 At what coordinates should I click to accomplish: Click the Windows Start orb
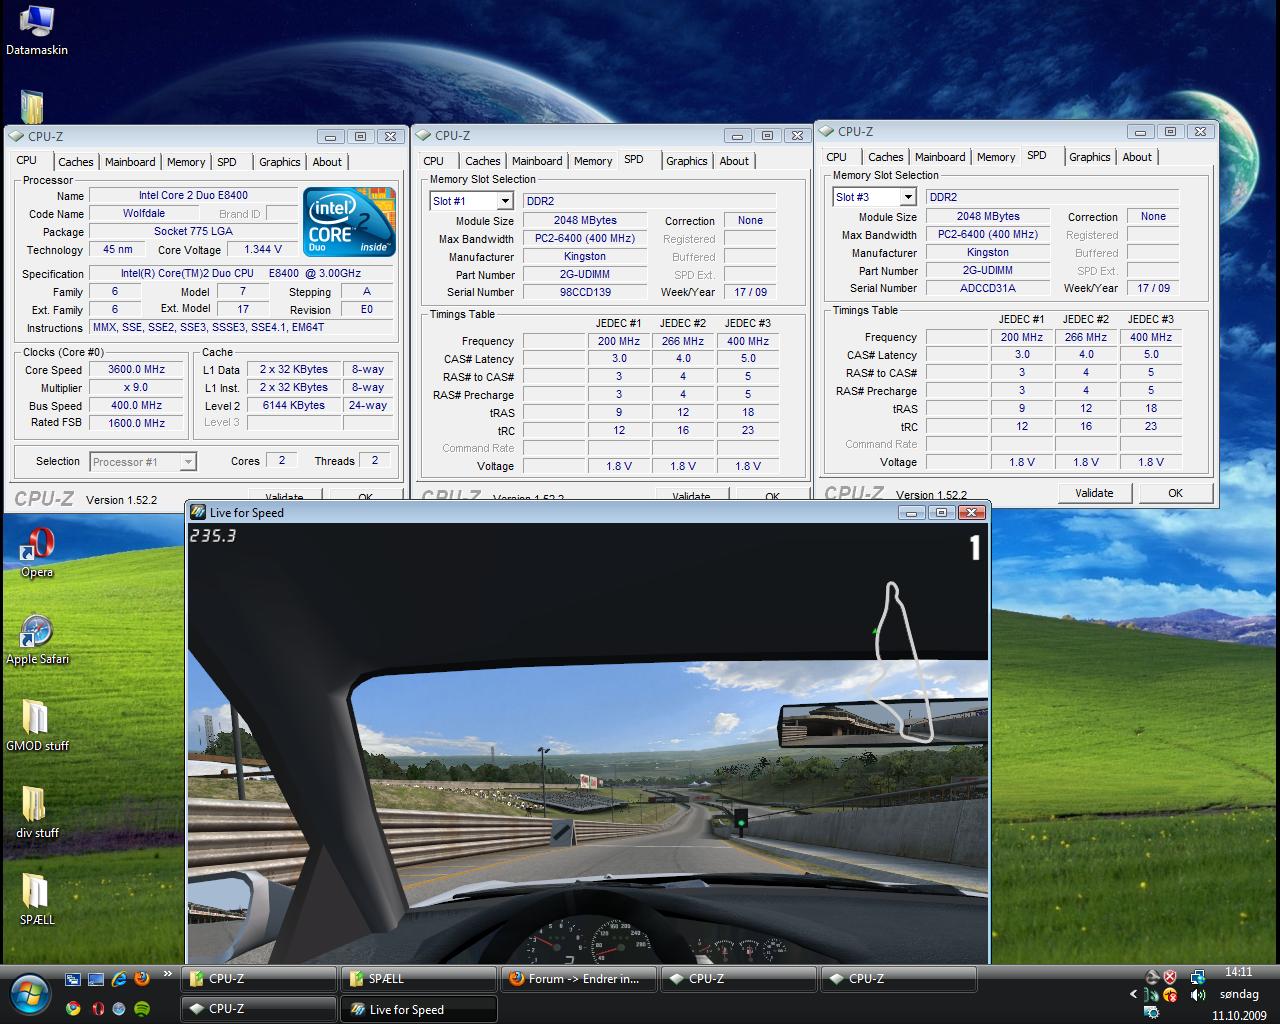(29, 994)
